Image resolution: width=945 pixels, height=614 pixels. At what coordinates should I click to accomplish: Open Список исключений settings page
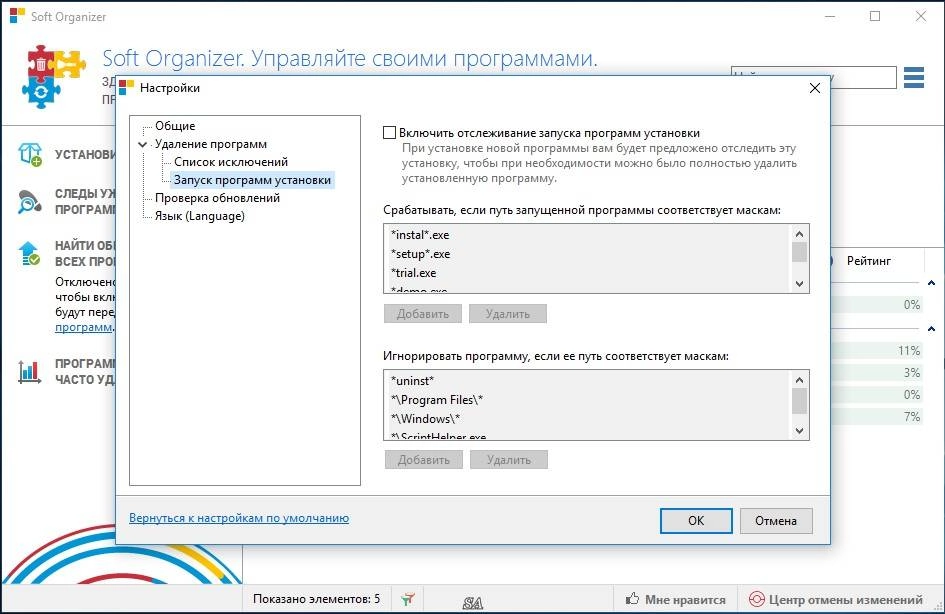click(x=231, y=162)
